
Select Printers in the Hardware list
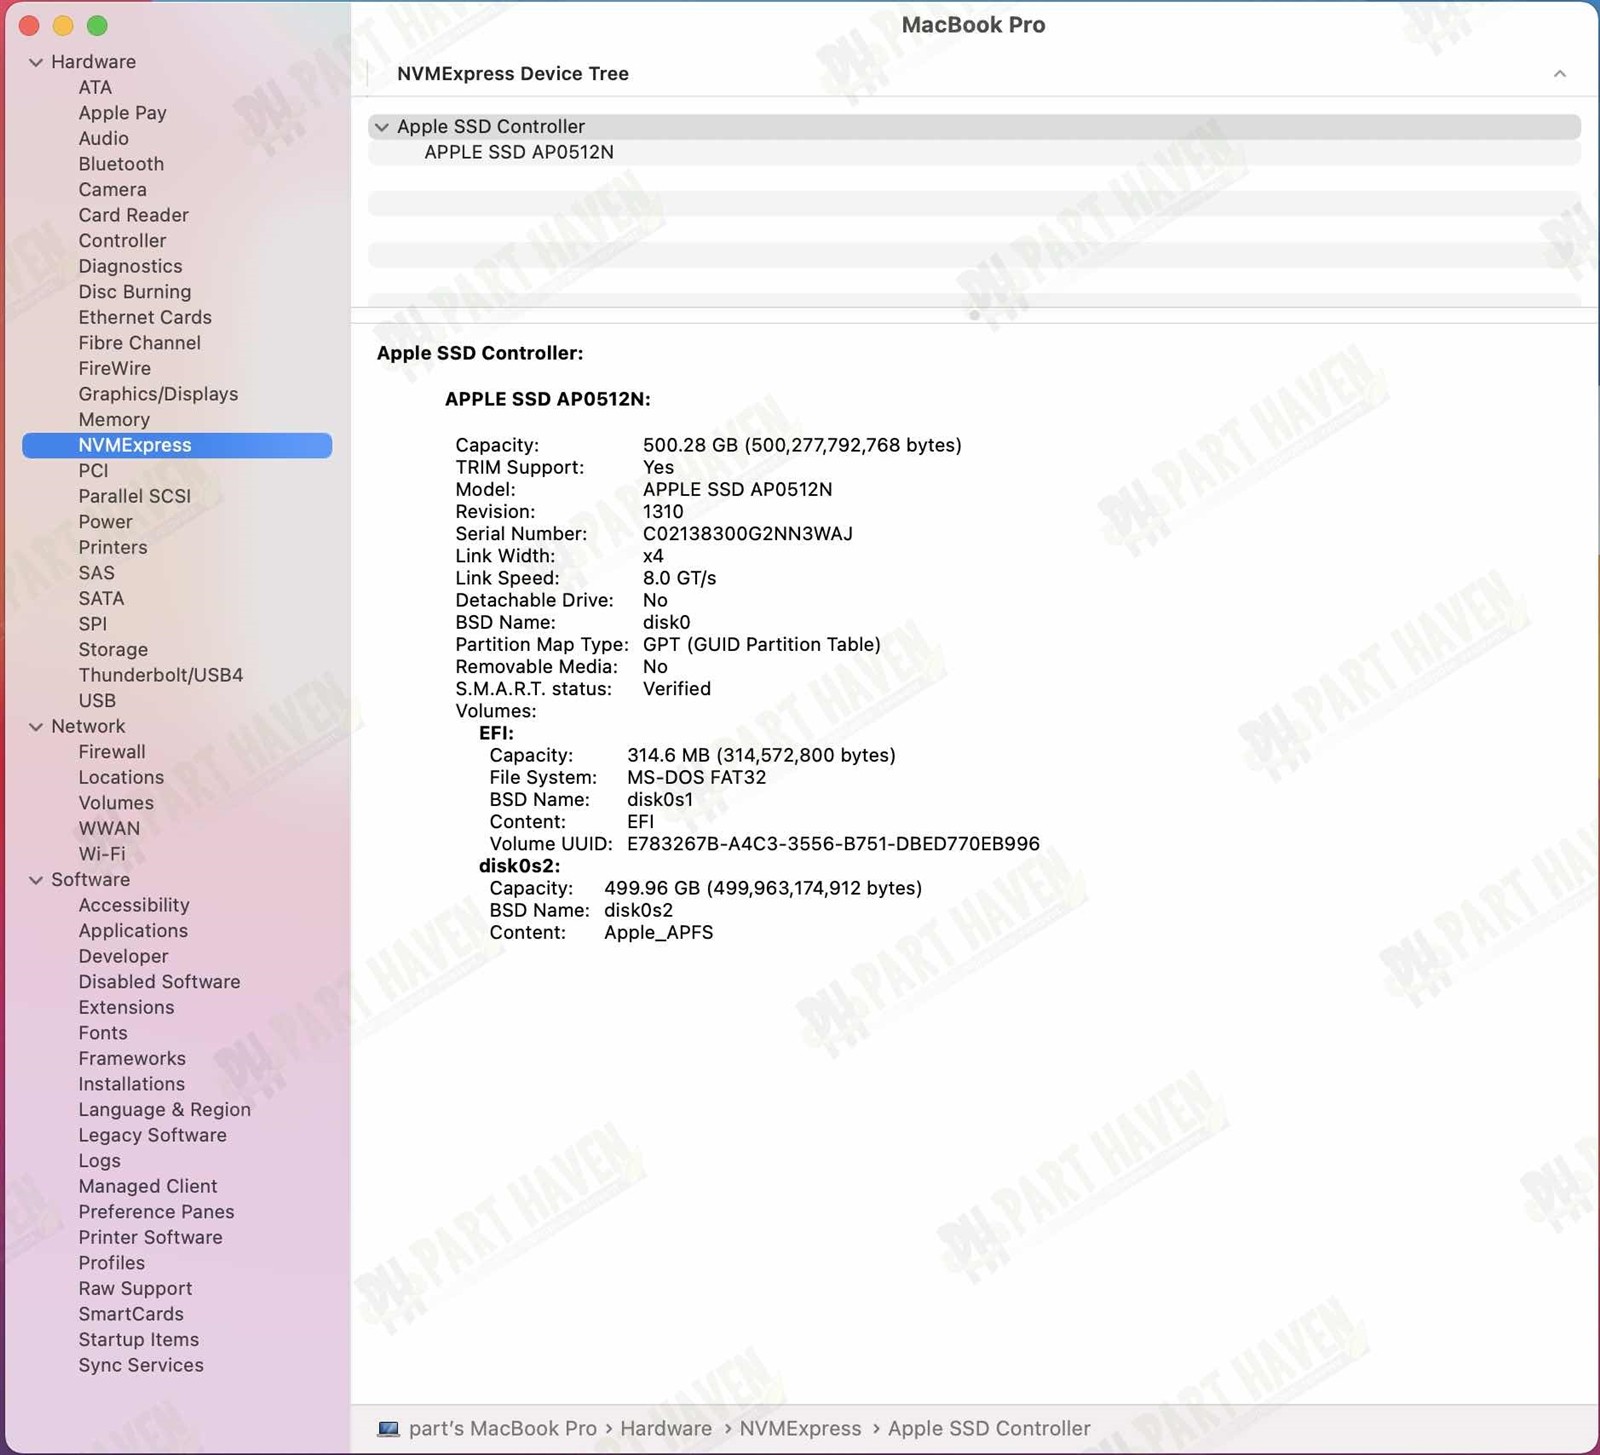pos(112,547)
